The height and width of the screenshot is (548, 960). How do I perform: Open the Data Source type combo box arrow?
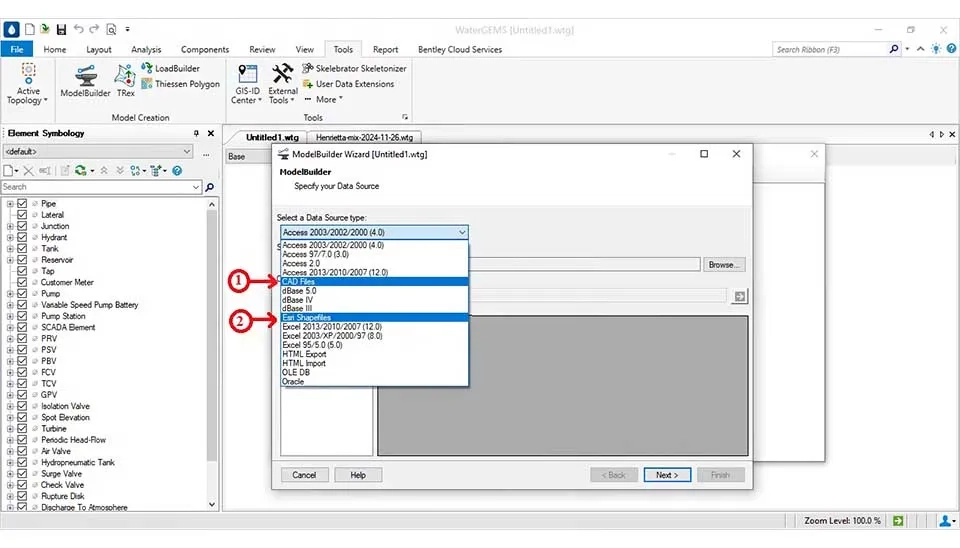tap(462, 232)
